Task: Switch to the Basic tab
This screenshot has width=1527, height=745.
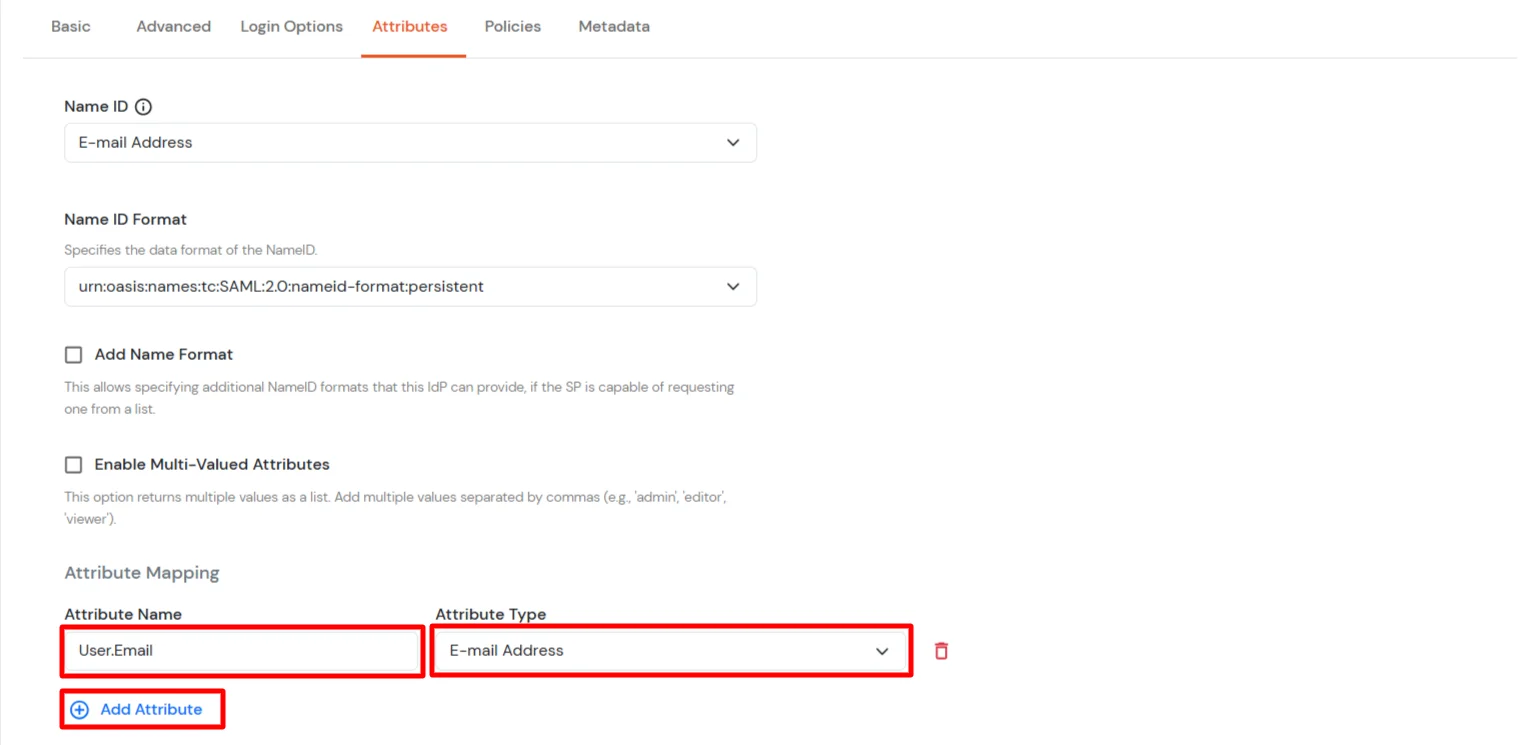Action: (x=70, y=27)
